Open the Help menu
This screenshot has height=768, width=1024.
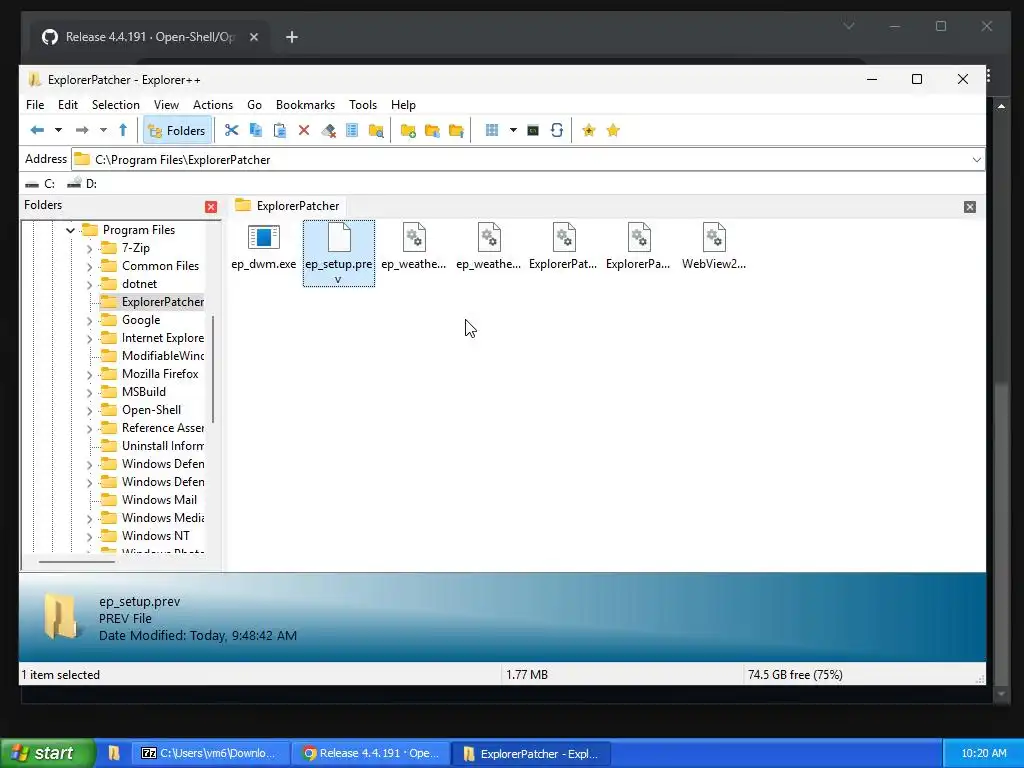pyautogui.click(x=404, y=105)
